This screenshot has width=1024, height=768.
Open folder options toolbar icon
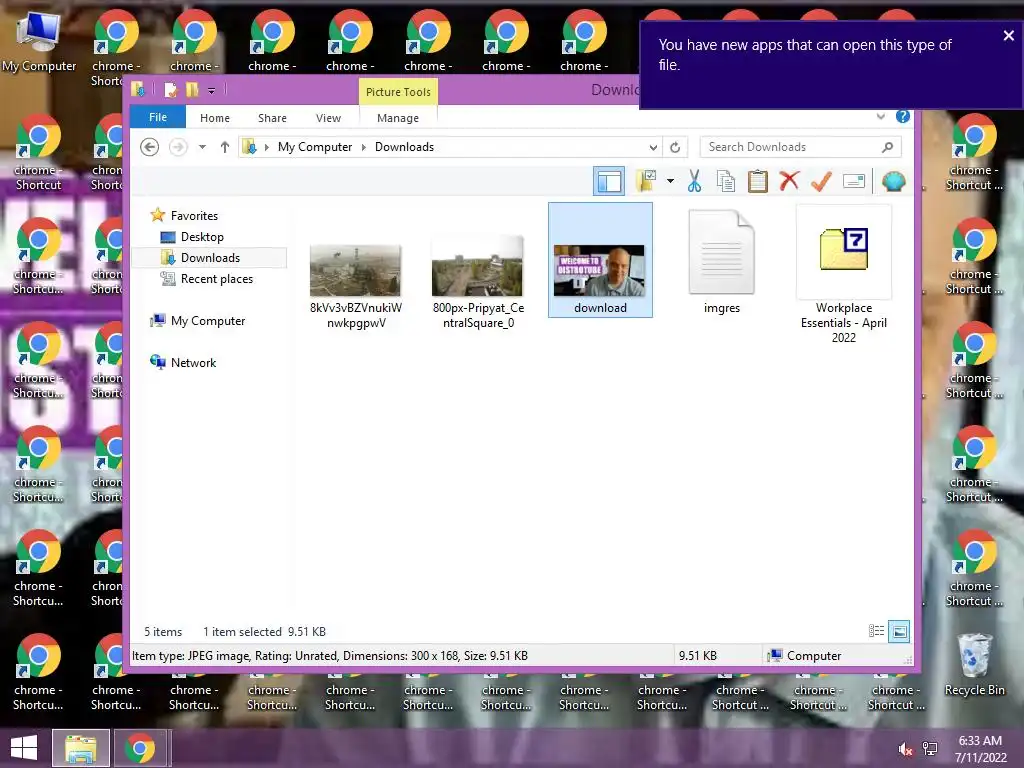click(646, 181)
